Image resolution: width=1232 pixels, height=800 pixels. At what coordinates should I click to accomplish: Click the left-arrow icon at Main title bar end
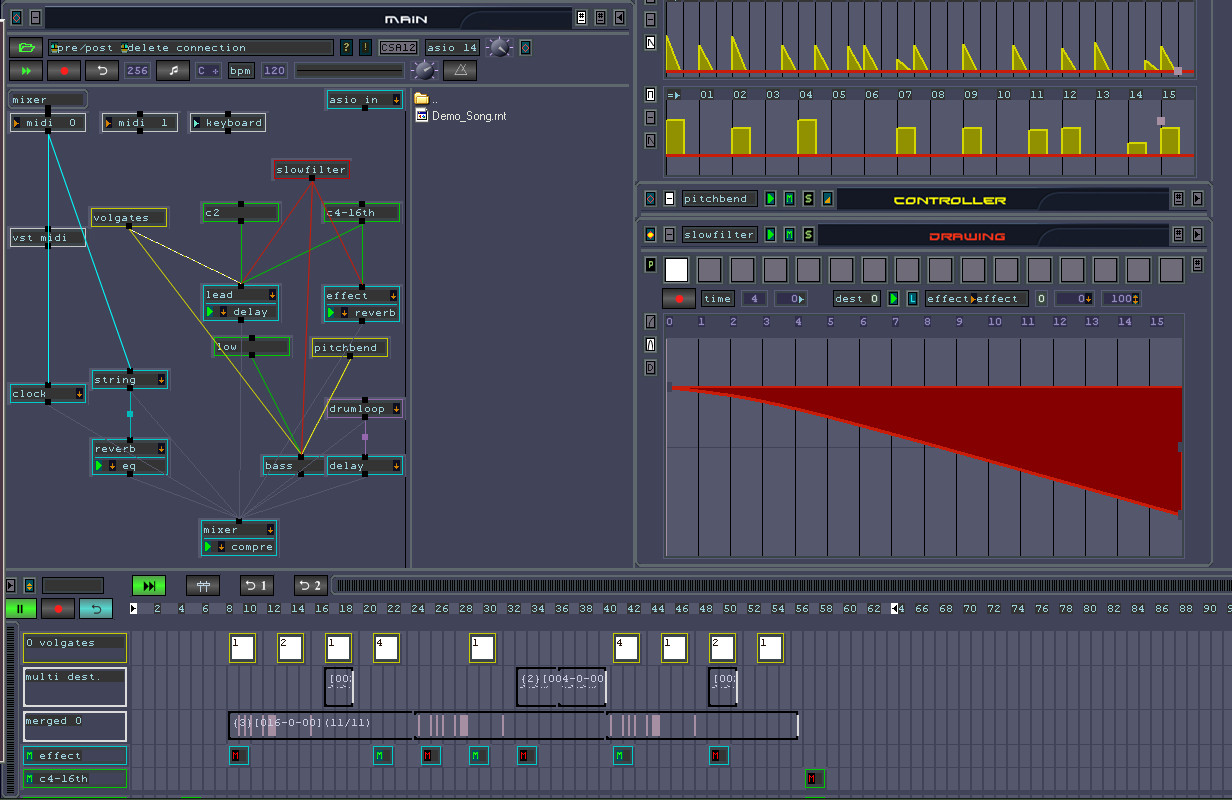coord(619,17)
